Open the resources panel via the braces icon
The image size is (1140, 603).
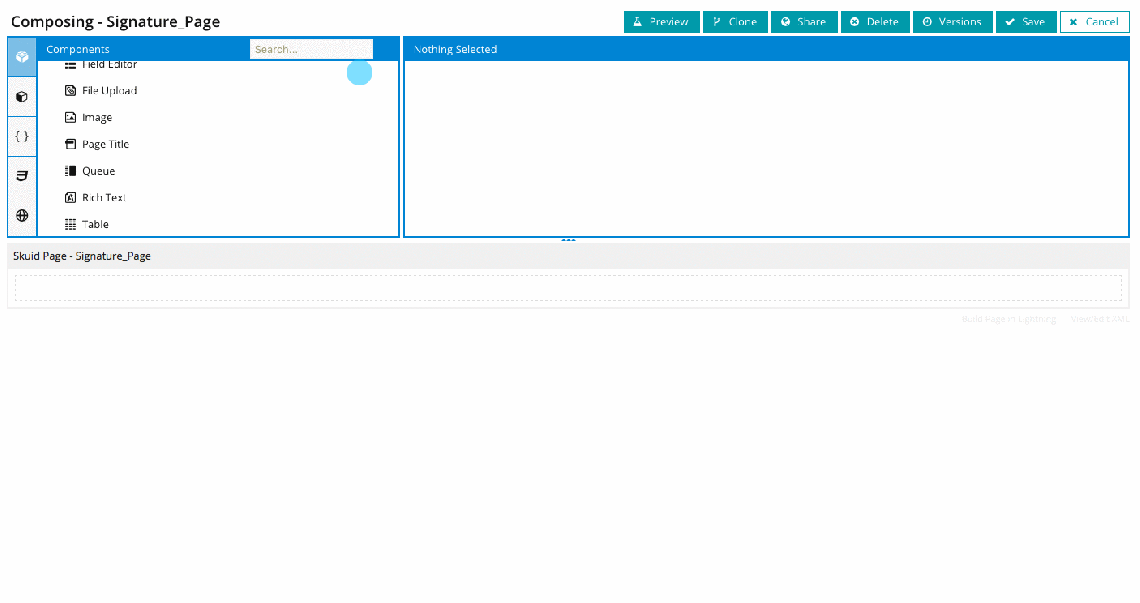[x=21, y=136]
